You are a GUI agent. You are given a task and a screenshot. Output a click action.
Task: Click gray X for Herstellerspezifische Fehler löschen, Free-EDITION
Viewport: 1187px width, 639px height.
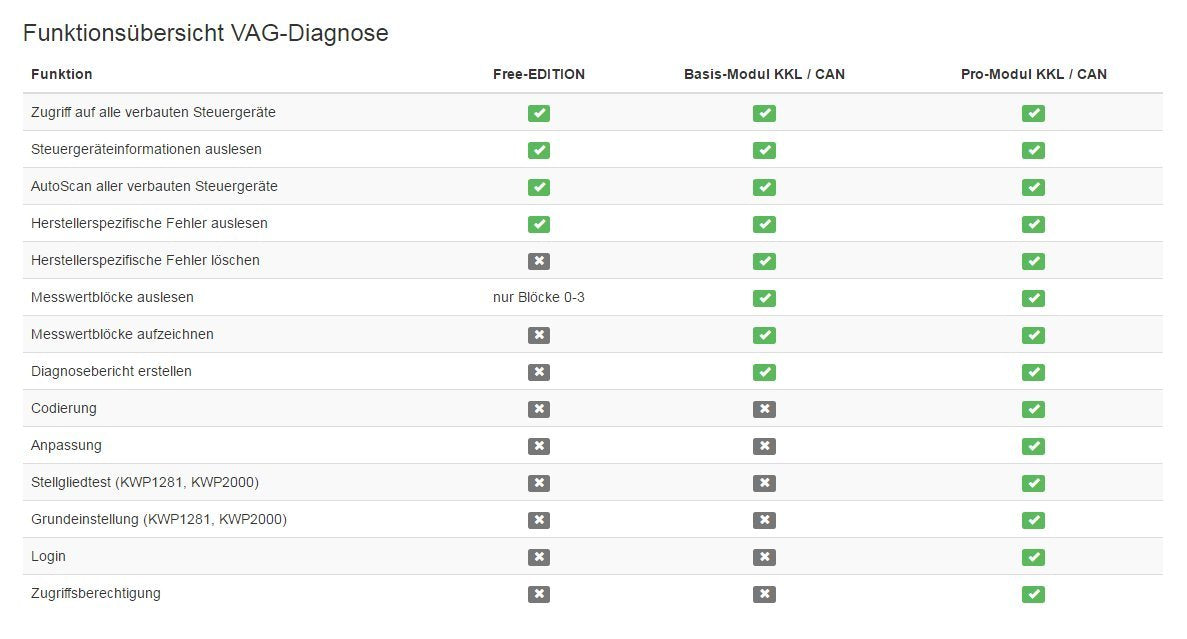tap(539, 261)
